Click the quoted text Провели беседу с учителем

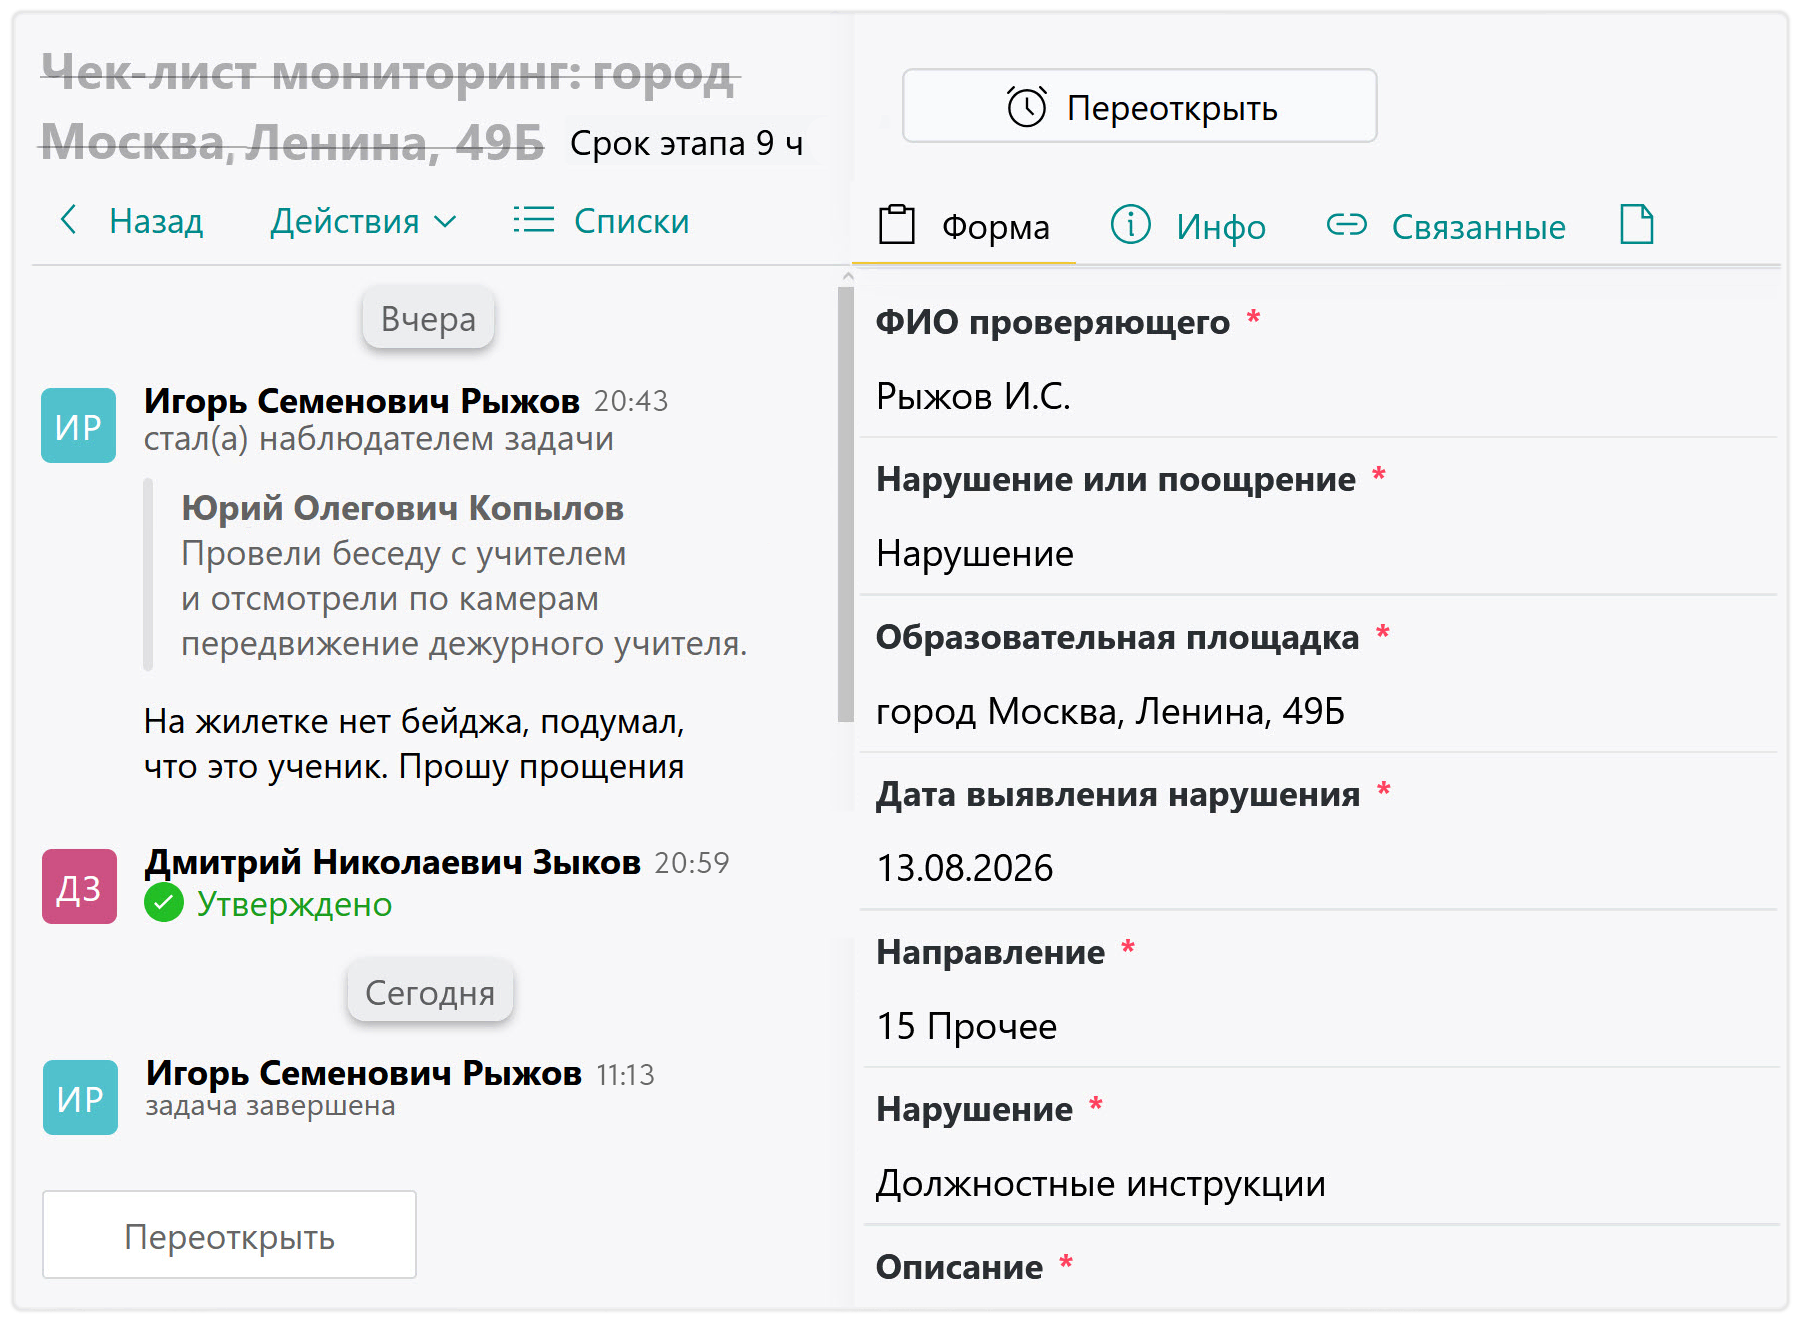404,553
